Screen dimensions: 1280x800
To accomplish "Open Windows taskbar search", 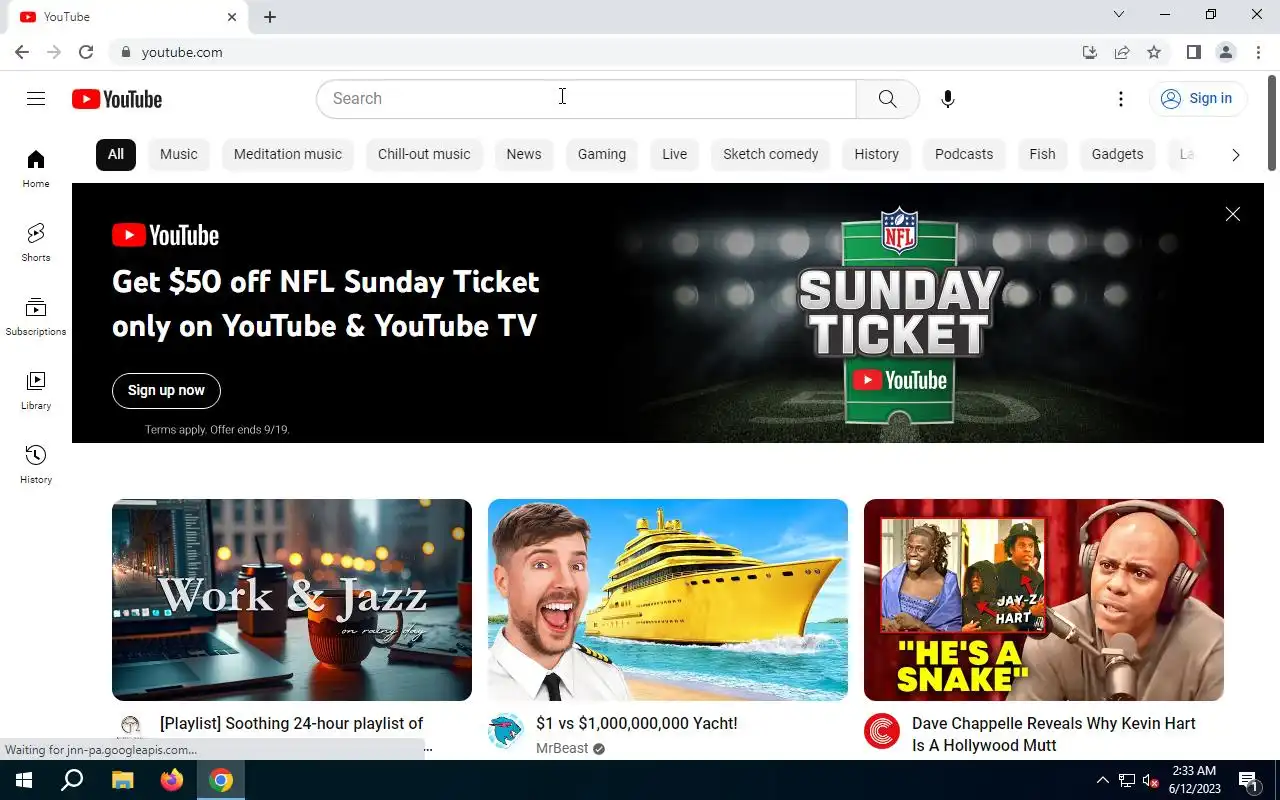I will click(72, 780).
